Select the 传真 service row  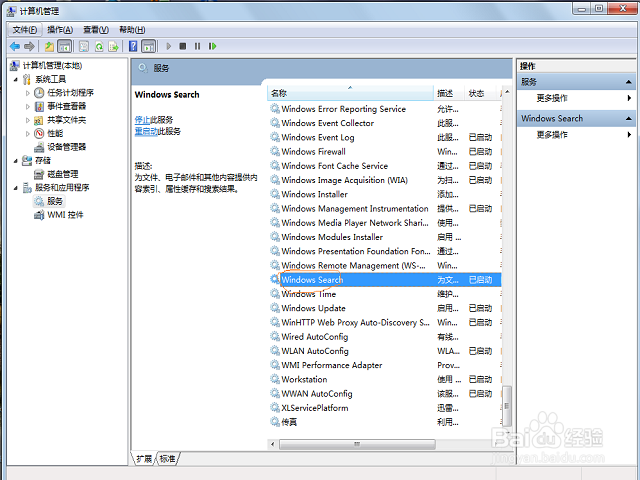[x=385, y=422]
